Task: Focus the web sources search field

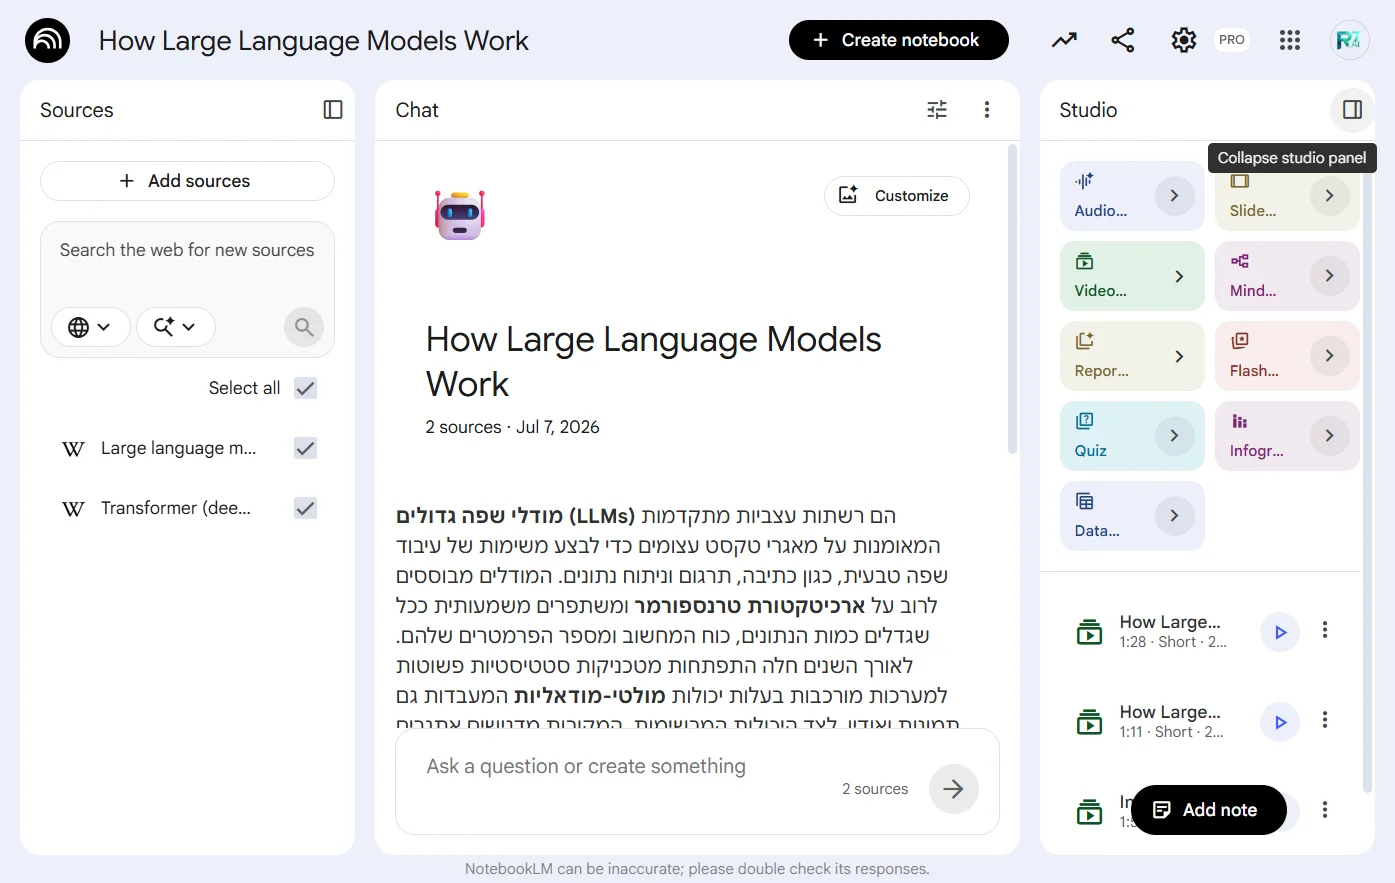Action: click(x=187, y=250)
